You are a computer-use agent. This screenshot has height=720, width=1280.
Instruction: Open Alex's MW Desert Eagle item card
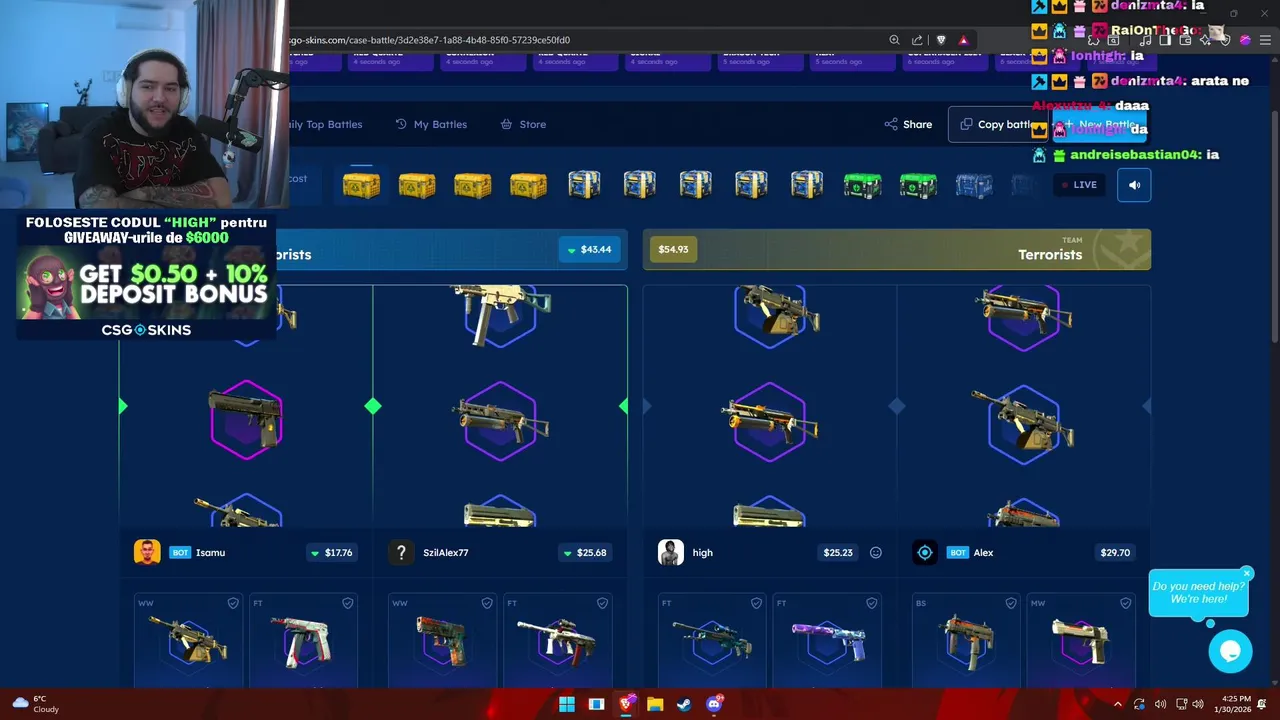1081,640
